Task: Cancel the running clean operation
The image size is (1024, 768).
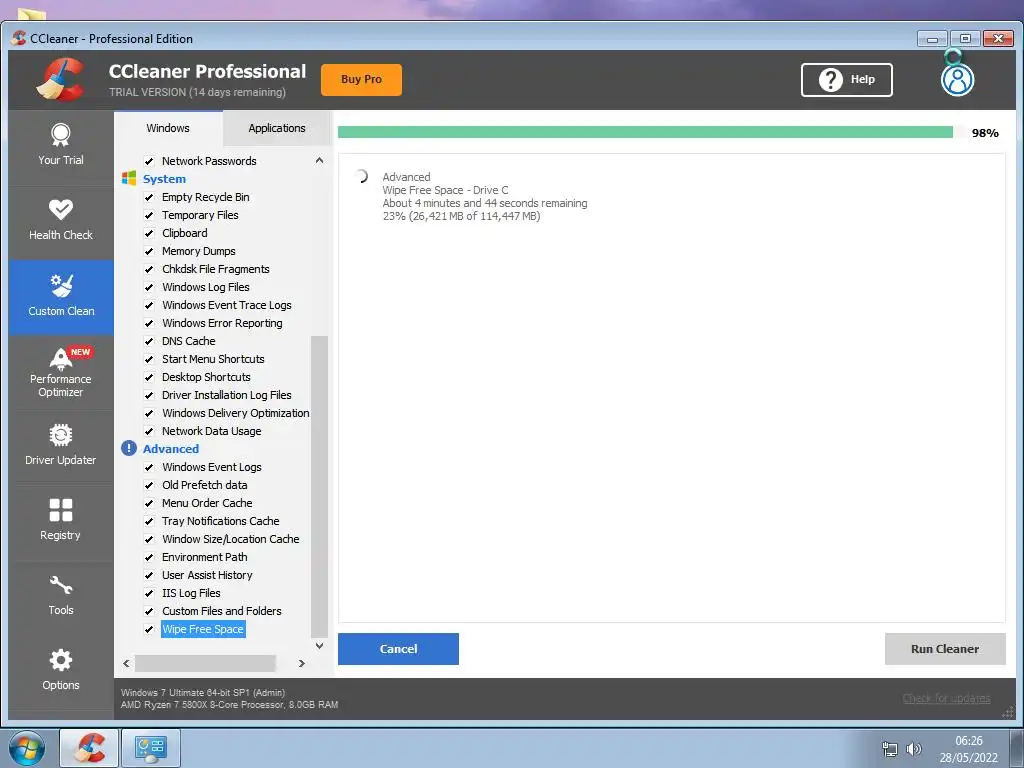Action: [398, 648]
